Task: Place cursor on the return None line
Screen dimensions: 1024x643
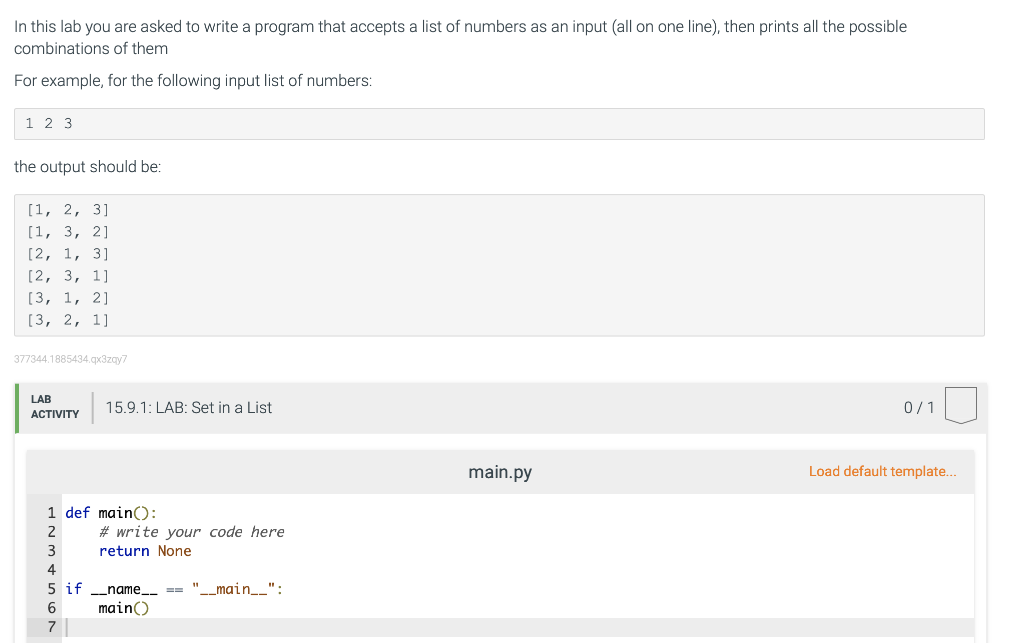Action: pyautogui.click(x=145, y=551)
